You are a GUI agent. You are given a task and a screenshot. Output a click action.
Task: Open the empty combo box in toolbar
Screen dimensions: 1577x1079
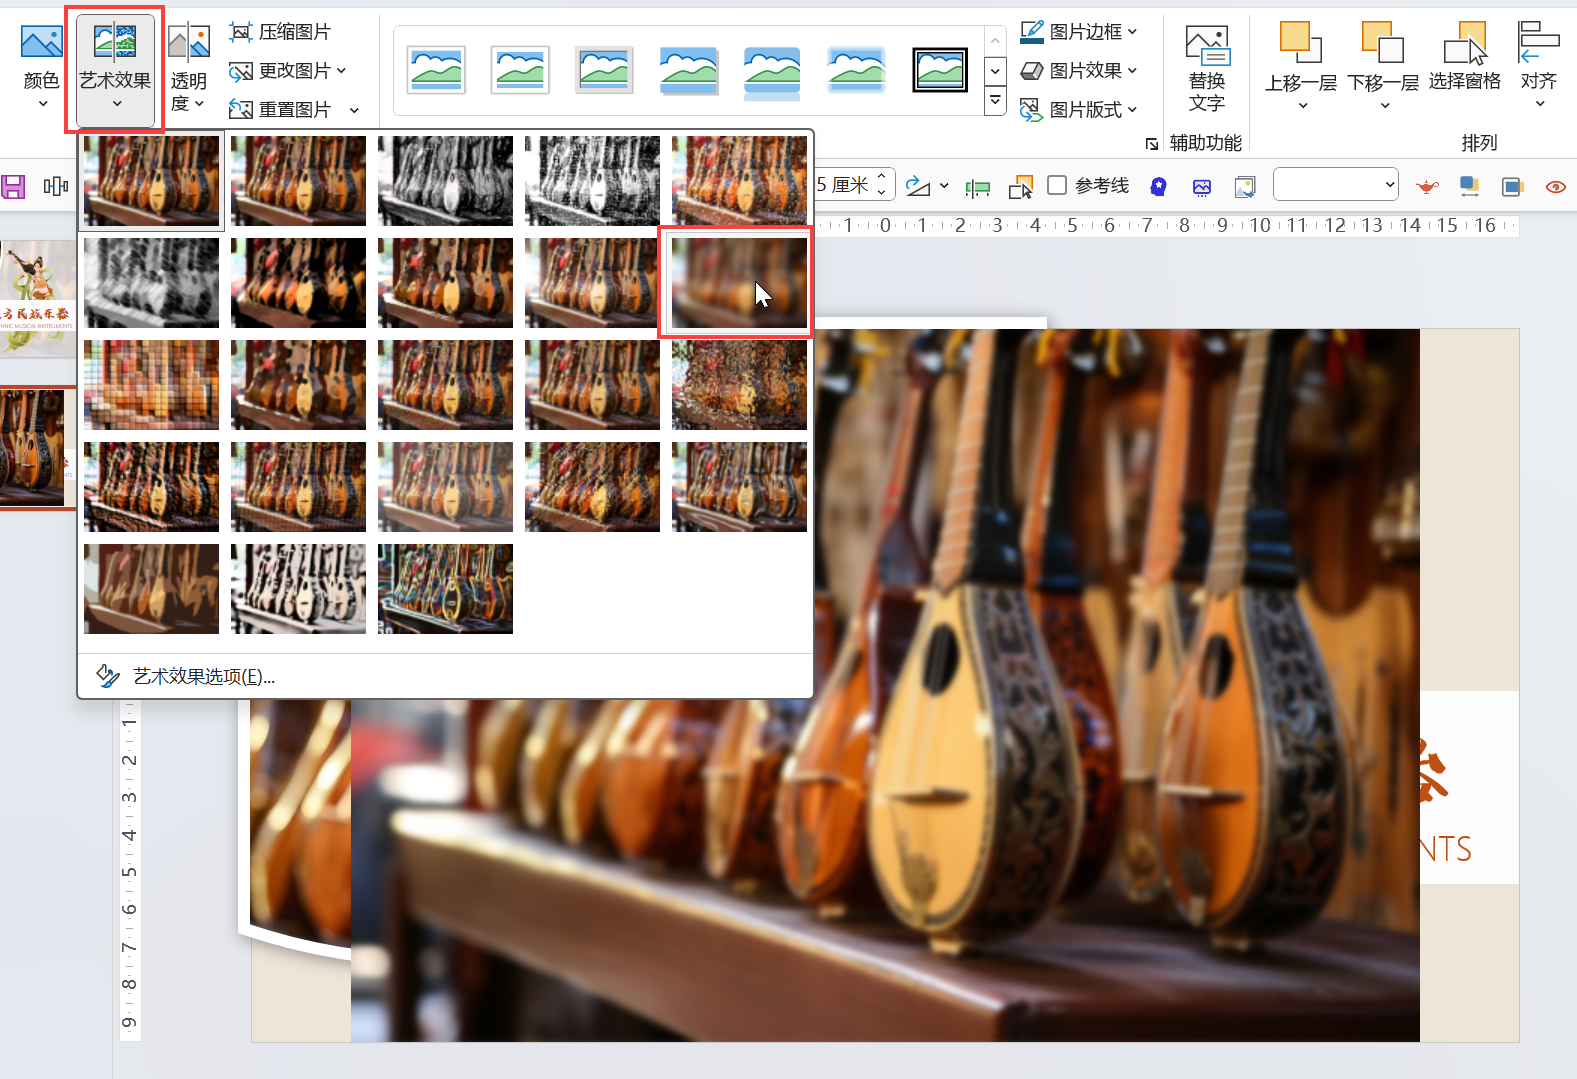(1335, 184)
